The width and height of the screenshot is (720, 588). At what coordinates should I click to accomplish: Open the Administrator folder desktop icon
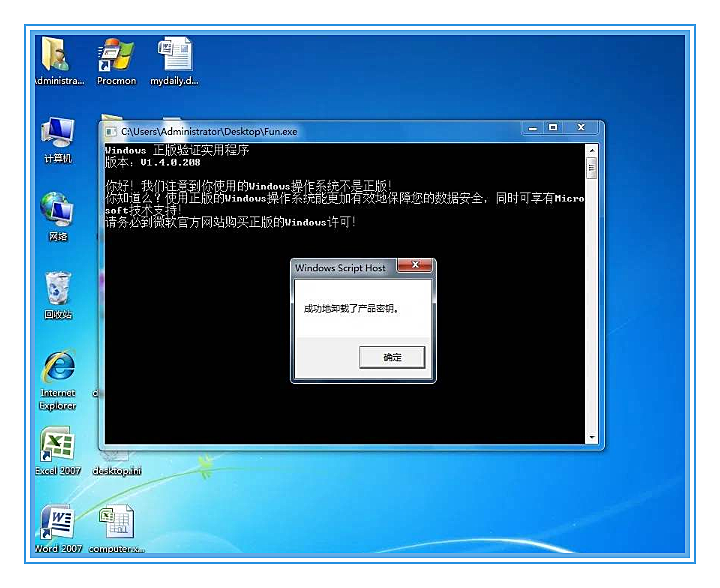[57, 60]
